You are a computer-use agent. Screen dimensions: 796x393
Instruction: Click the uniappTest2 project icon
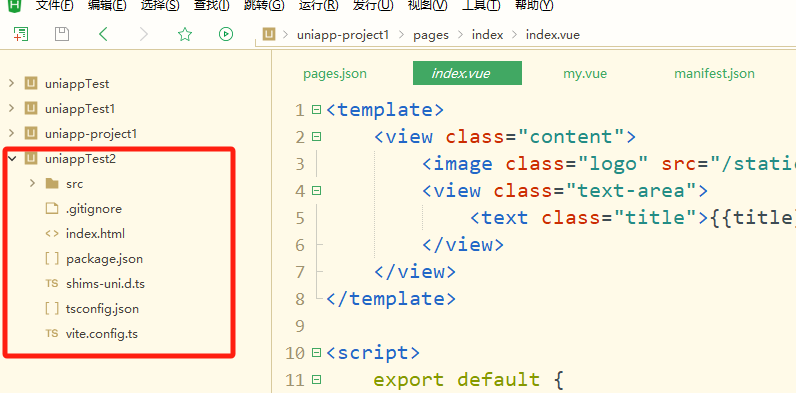point(31,159)
